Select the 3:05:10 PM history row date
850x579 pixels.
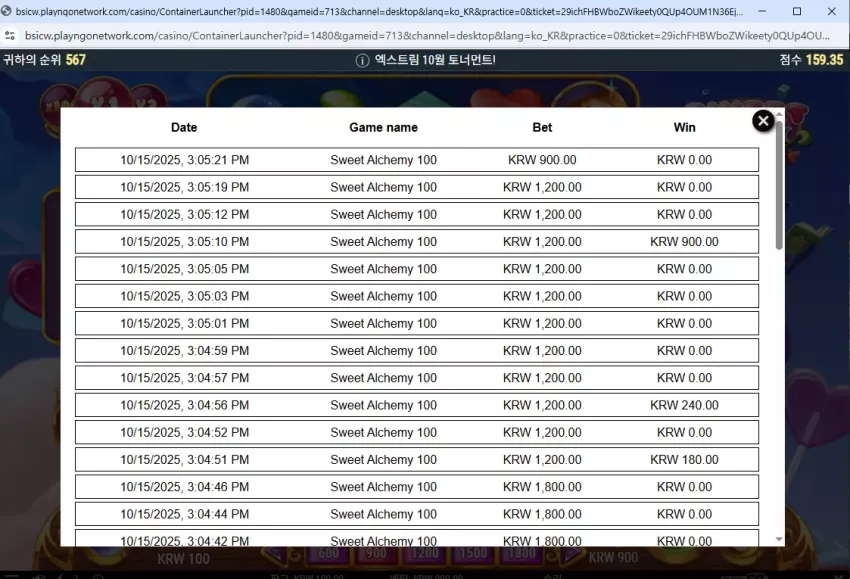pos(184,242)
